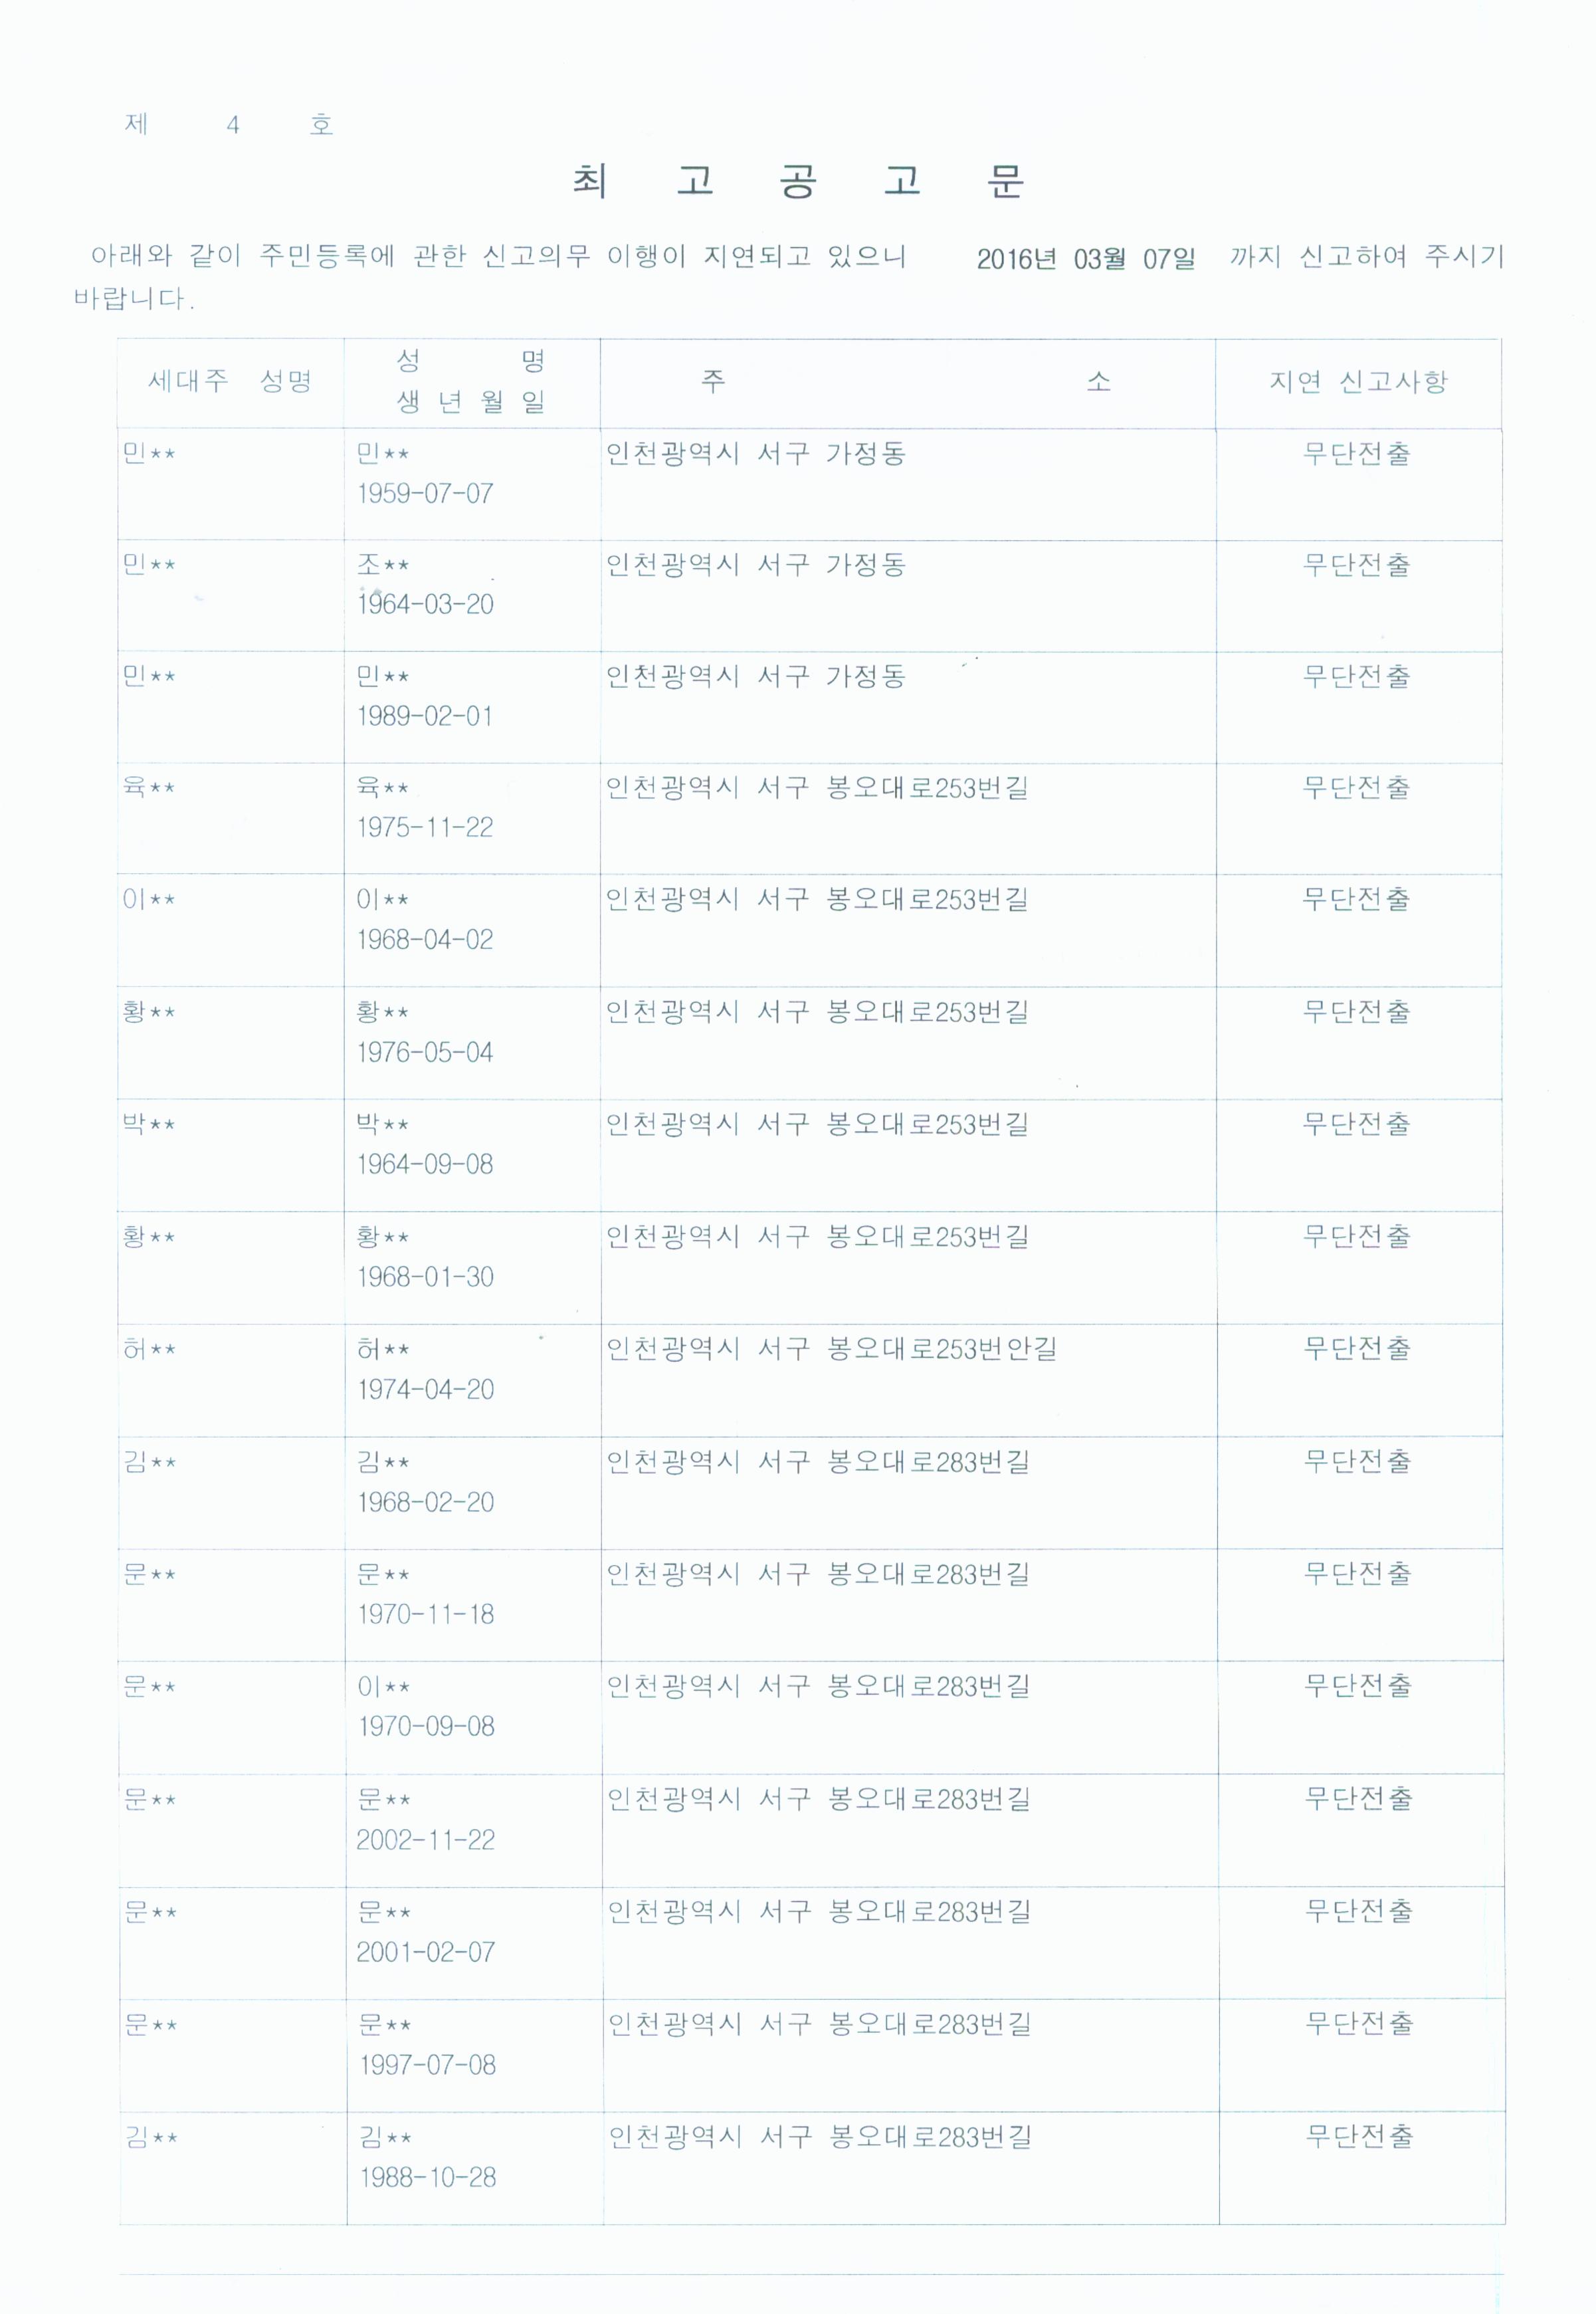Click birthdate 1976-05-04 of 황**
Viewport: 1596px width, 2314px height.
point(425,1052)
